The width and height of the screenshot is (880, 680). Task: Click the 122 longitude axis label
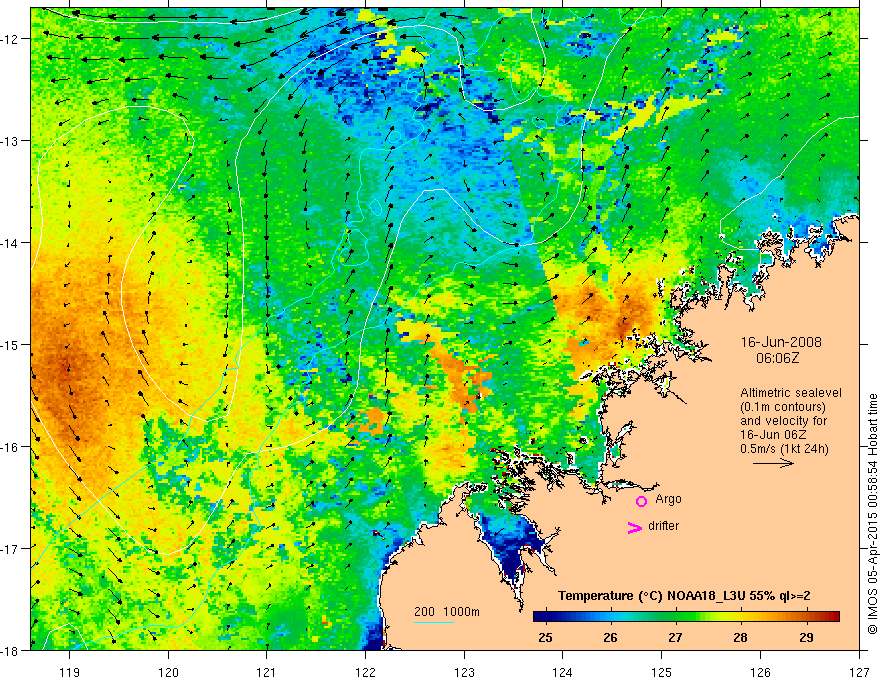pyautogui.click(x=365, y=672)
